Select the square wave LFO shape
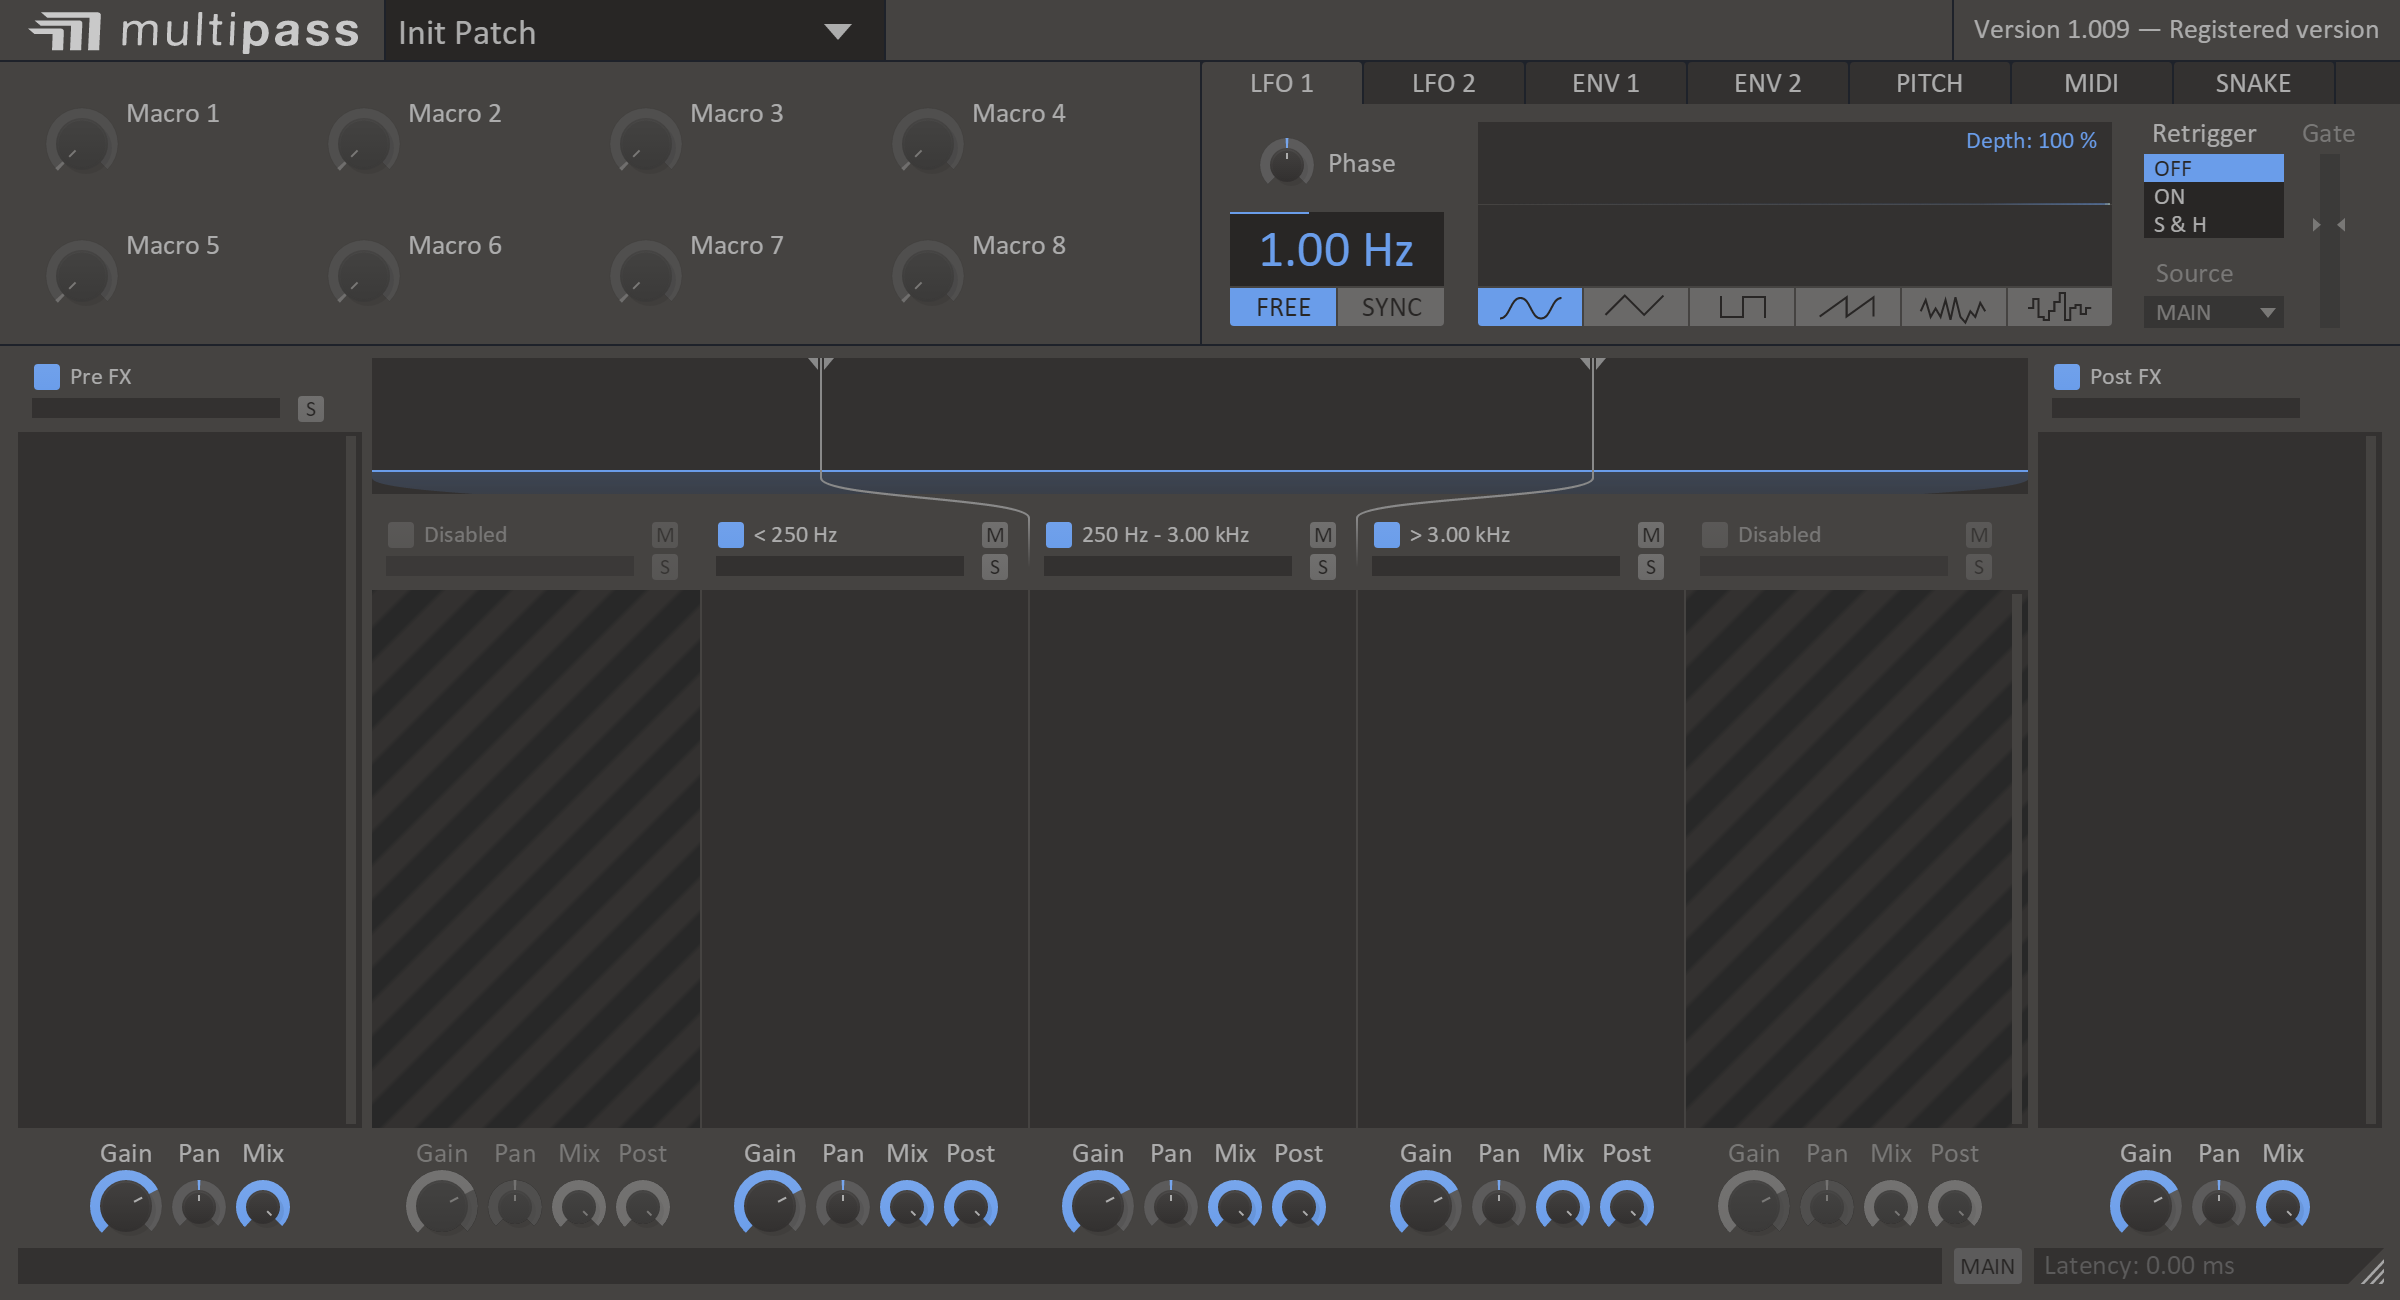Image resolution: width=2400 pixels, height=1300 pixels. (x=1742, y=307)
